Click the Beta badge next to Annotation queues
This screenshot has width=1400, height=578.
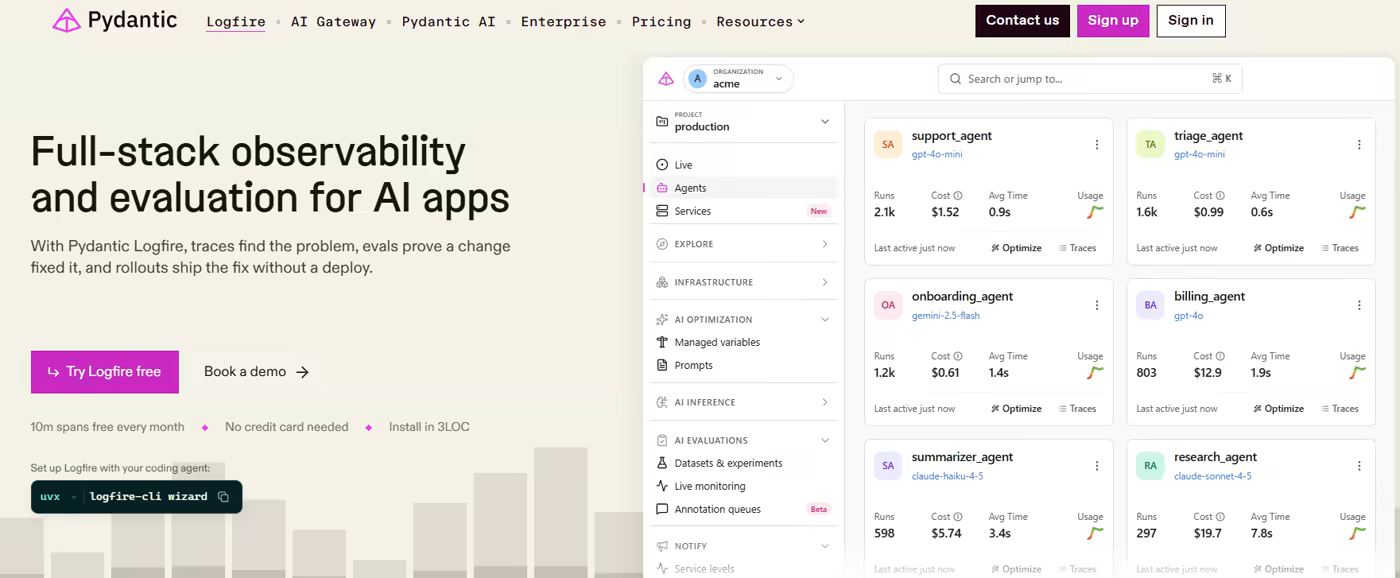point(819,509)
